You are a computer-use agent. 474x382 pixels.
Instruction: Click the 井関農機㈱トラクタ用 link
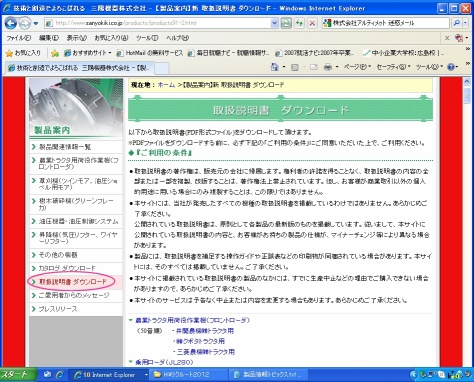205,331
